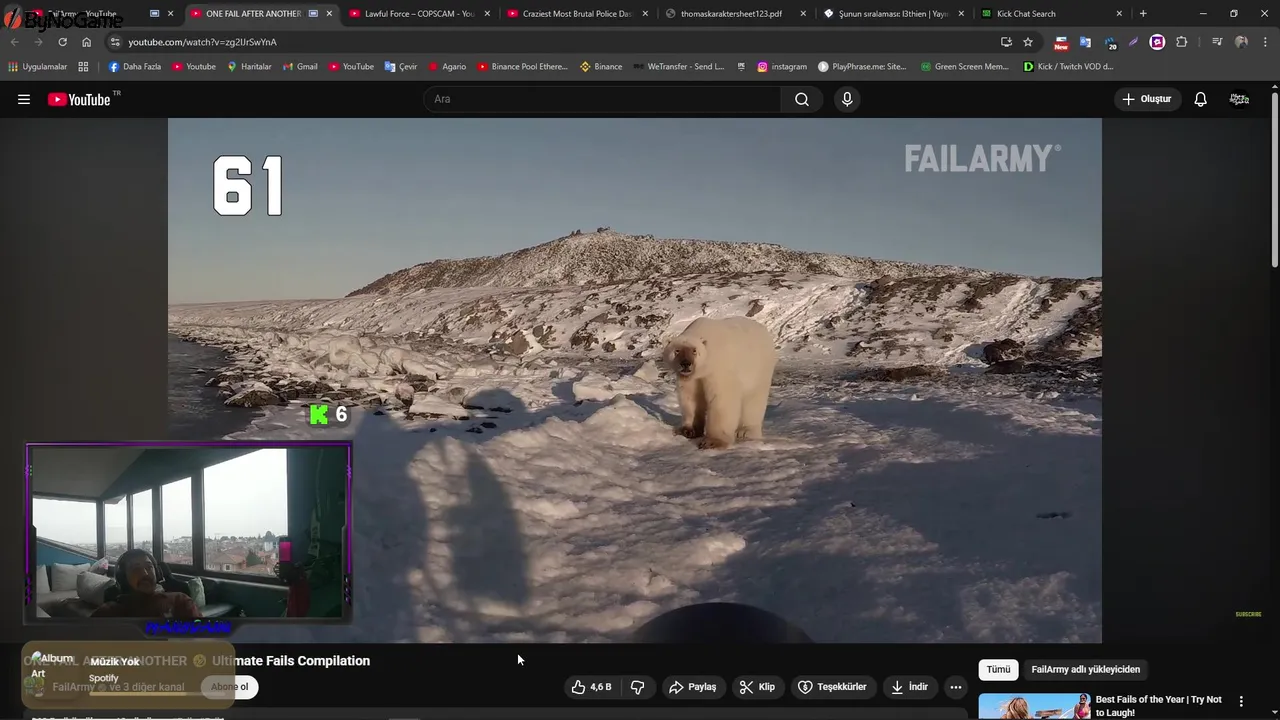Open Best Fails of the Year thumbnail
1280x720 pixels.
tap(1035, 706)
